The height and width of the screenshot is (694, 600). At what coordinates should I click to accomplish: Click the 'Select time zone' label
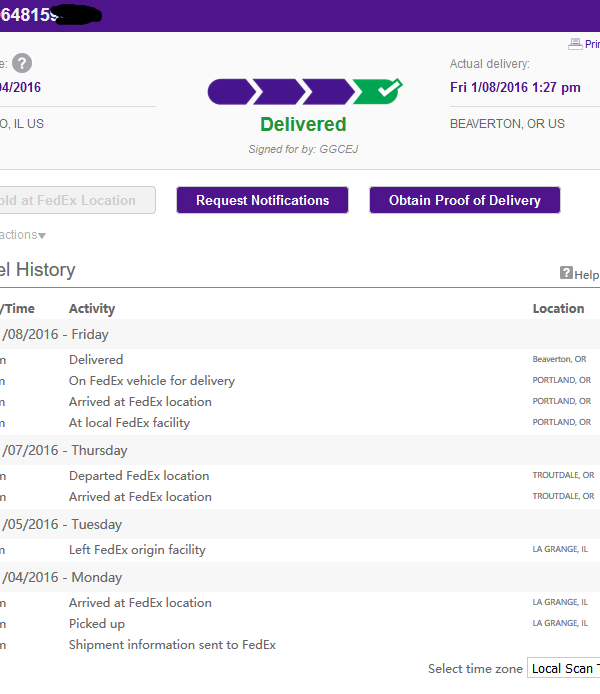pyautogui.click(x=475, y=669)
